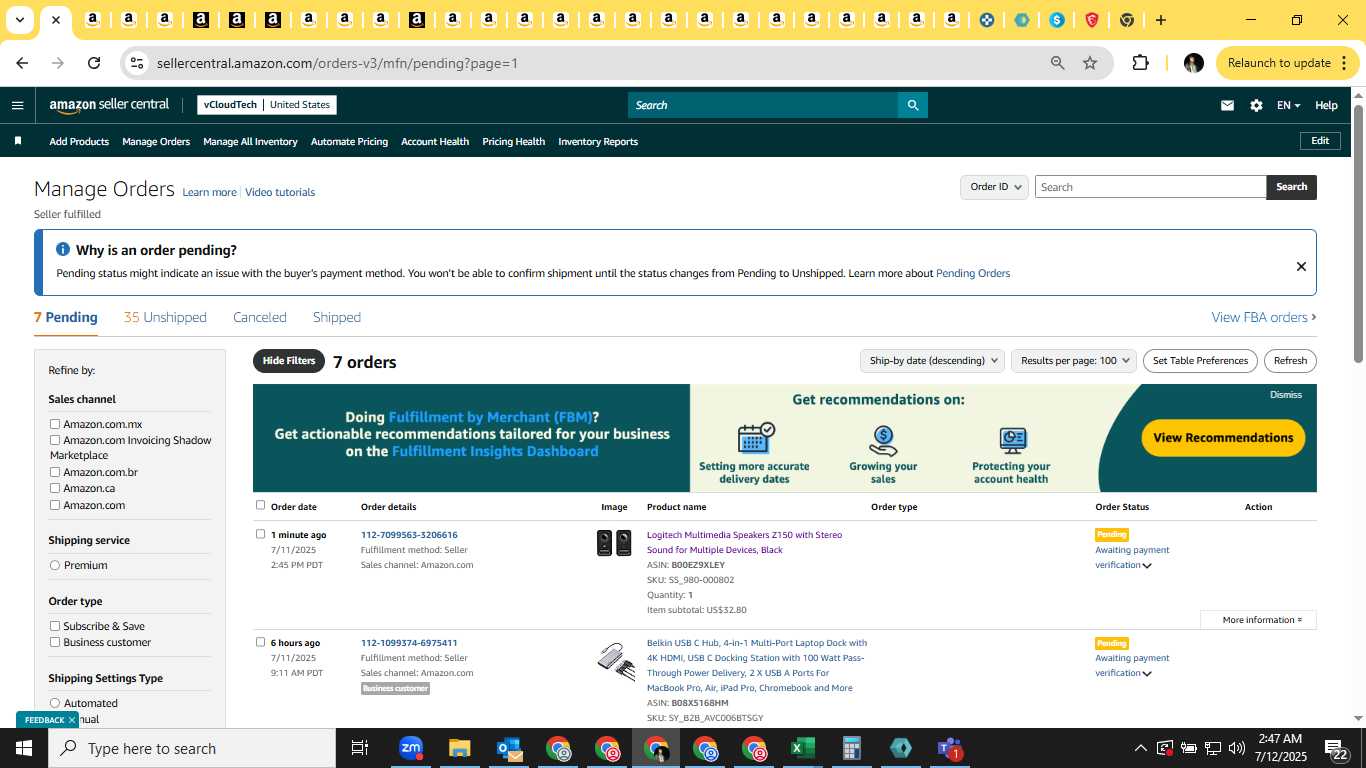Go back using the browser back arrow

coord(22,63)
